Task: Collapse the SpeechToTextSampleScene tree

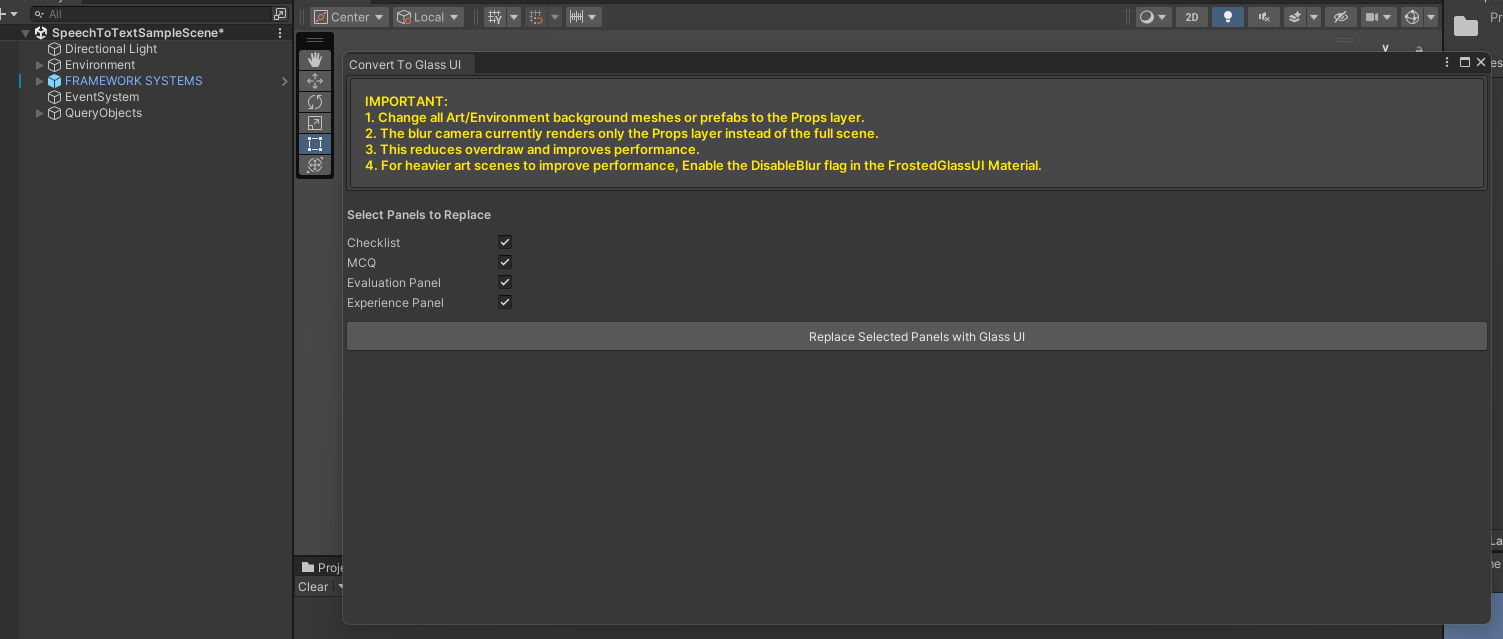Action: [26, 33]
